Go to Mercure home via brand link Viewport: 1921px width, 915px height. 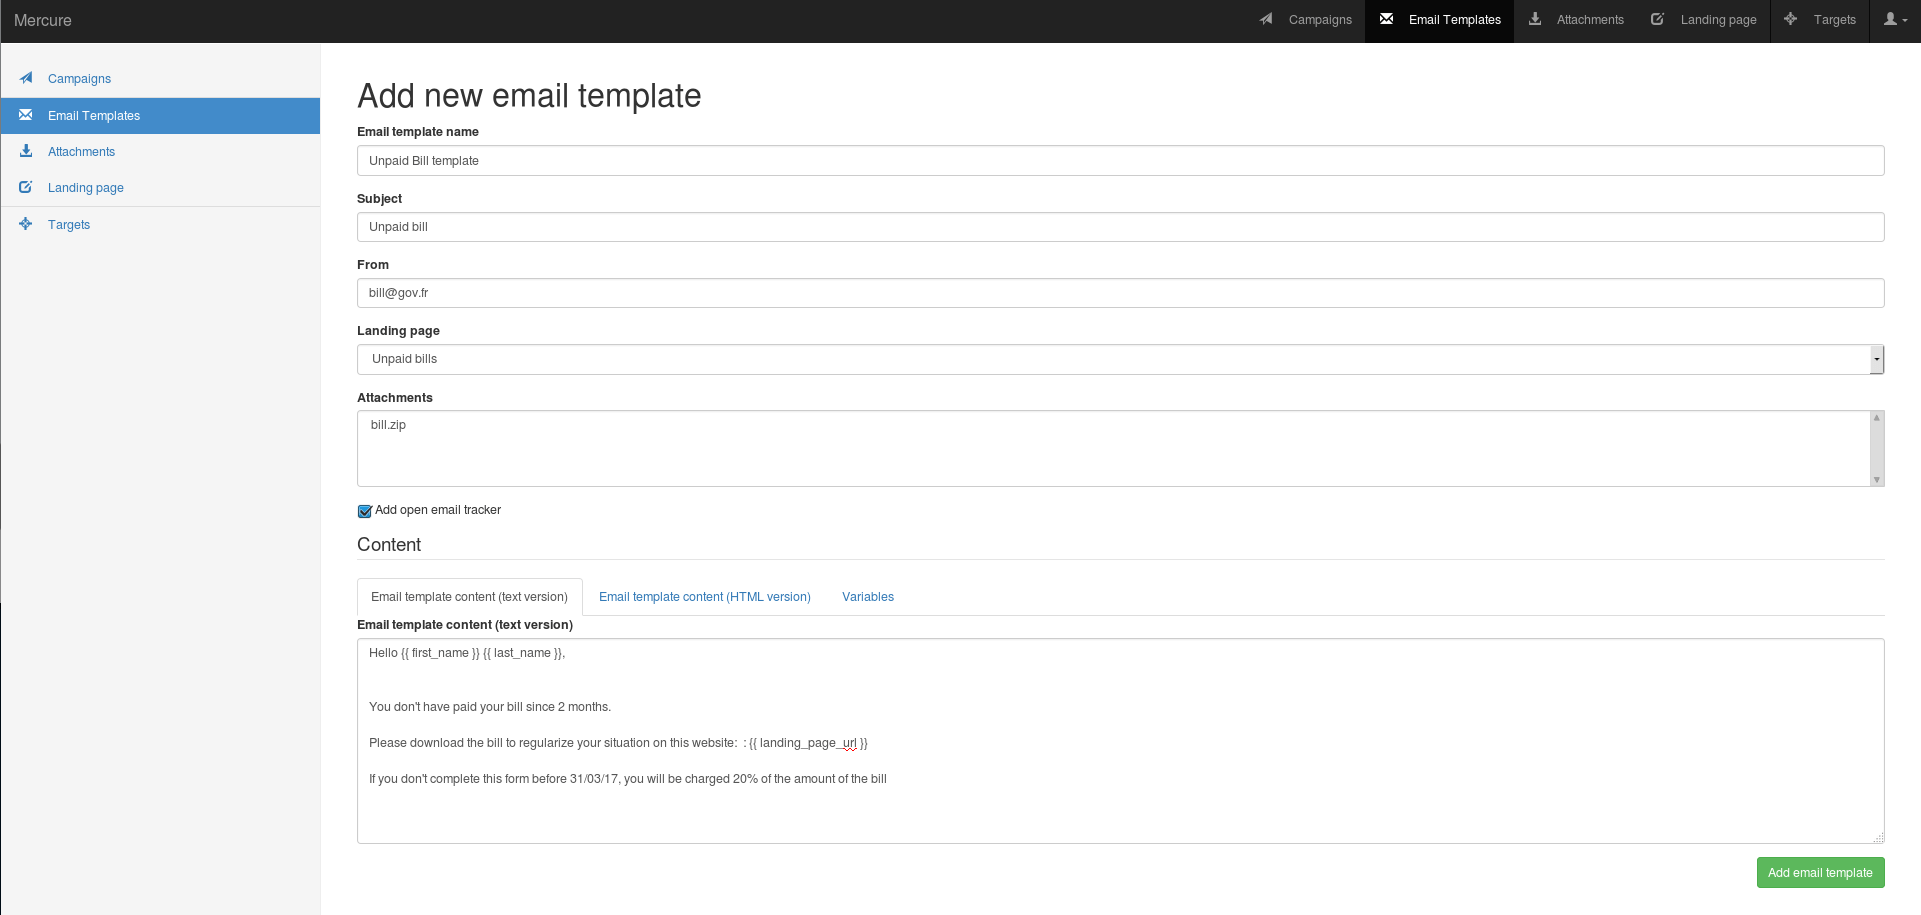coord(43,20)
